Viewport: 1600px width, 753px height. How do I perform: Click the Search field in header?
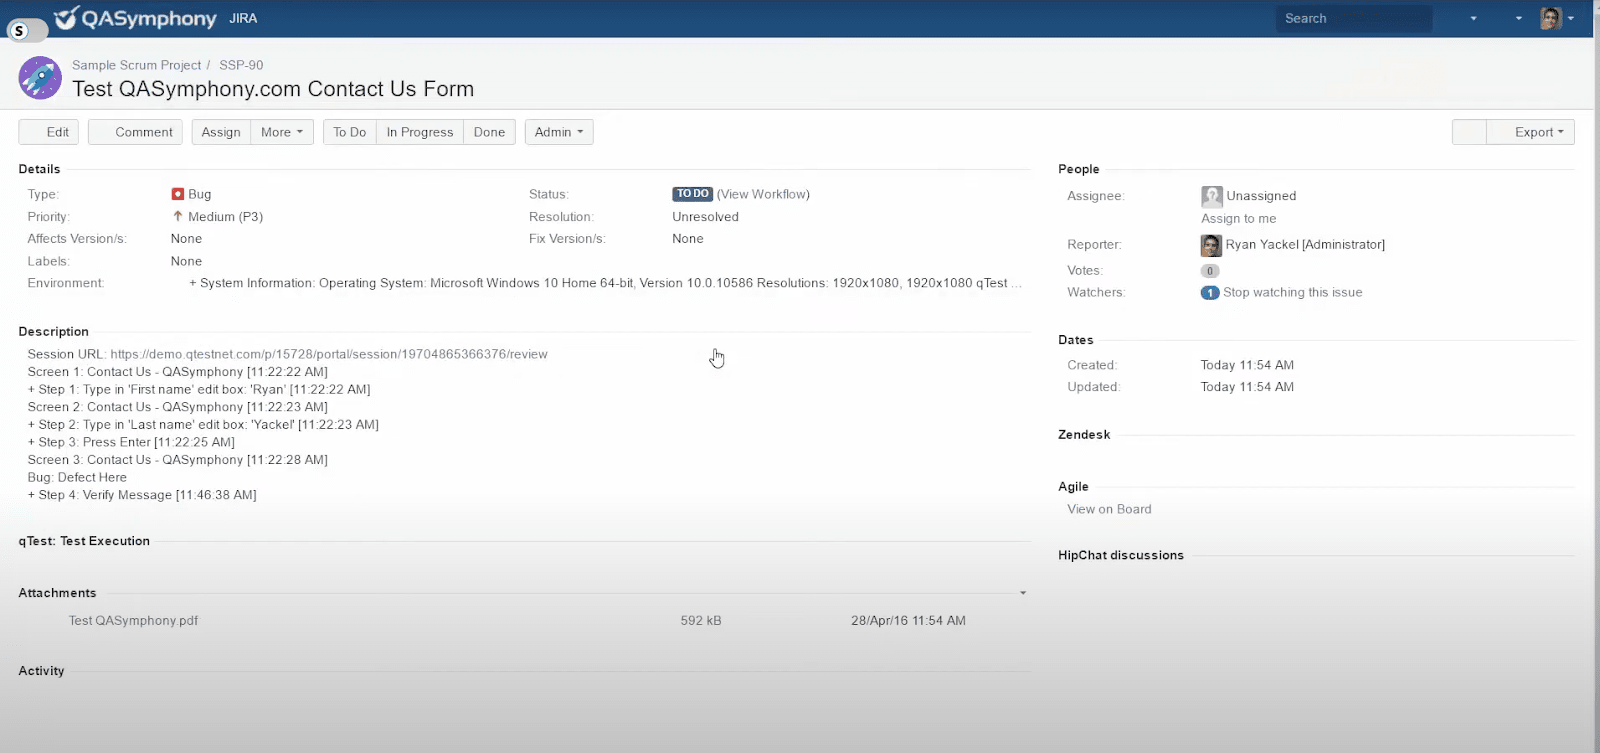tap(1353, 18)
